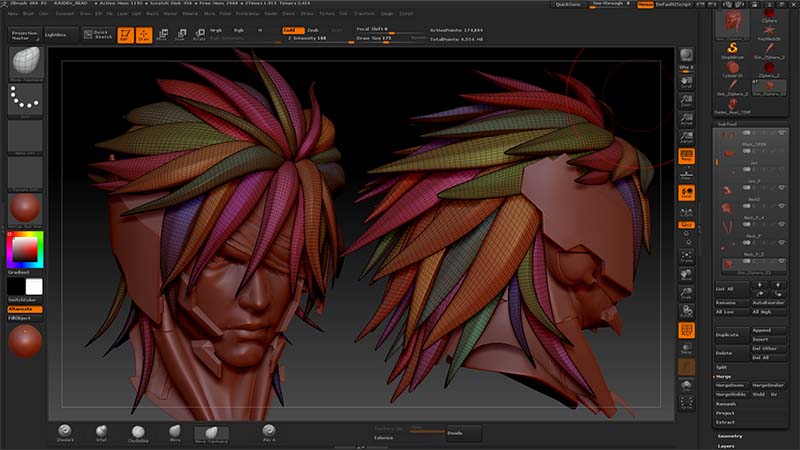800x450 pixels.
Task: Open the Projection Master button
Action: pyautogui.click(x=24, y=35)
